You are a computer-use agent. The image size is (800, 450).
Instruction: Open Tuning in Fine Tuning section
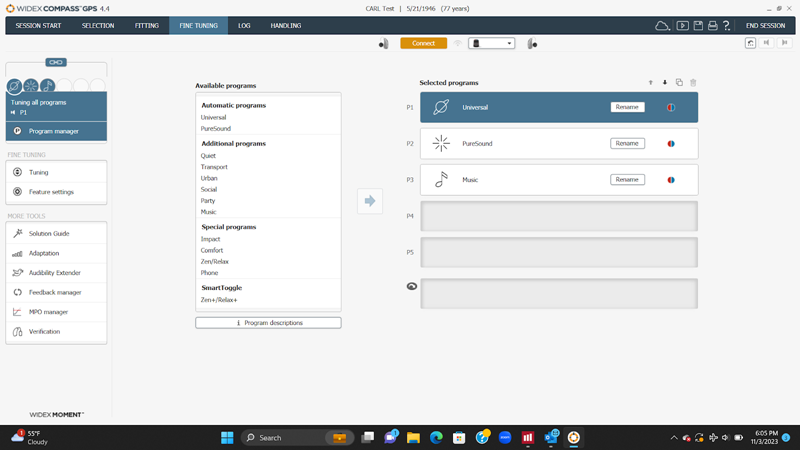point(56,172)
